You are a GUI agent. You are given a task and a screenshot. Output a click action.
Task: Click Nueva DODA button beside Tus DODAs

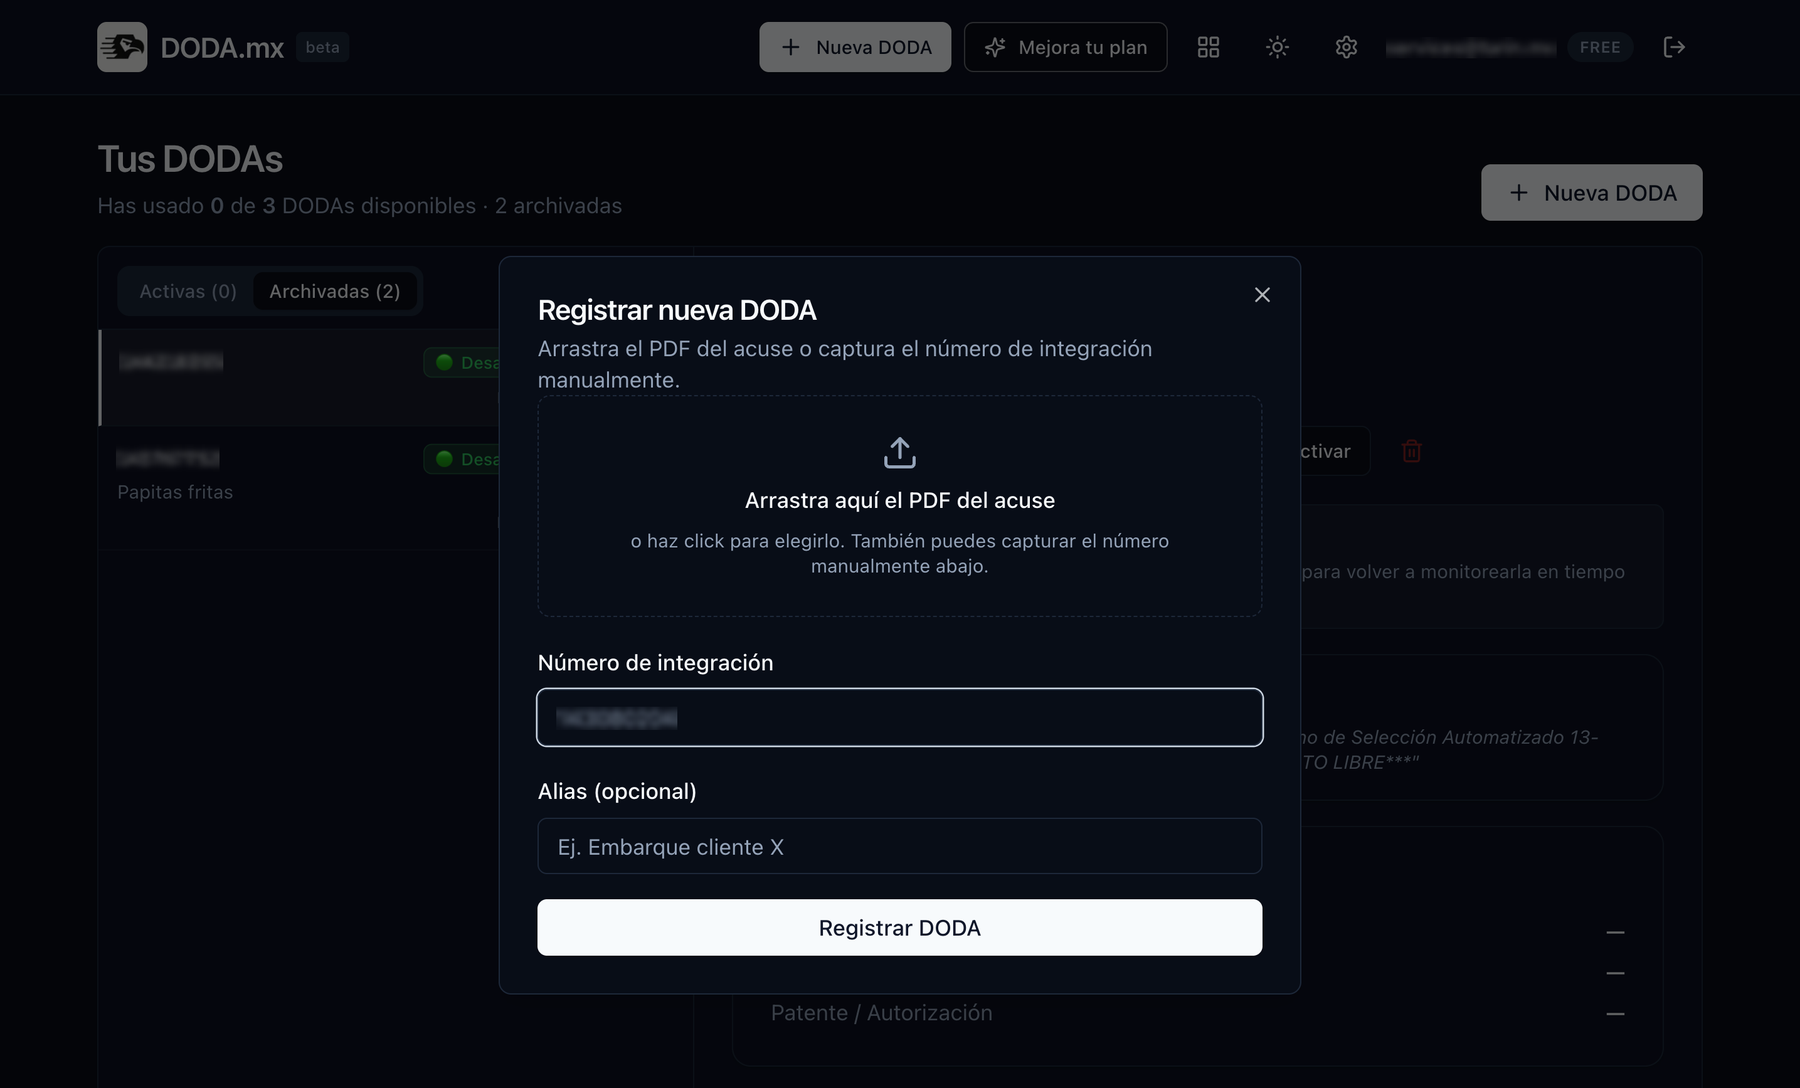pos(1591,192)
